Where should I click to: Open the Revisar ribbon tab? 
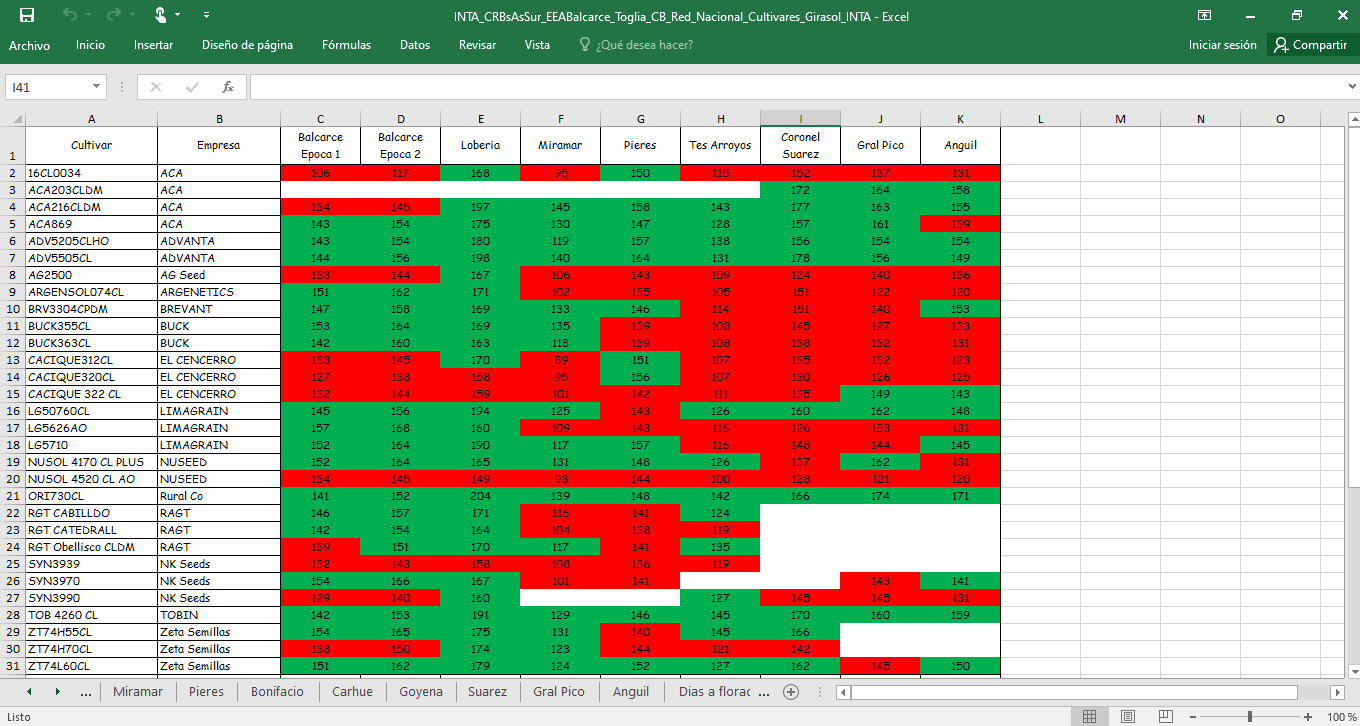coord(477,45)
